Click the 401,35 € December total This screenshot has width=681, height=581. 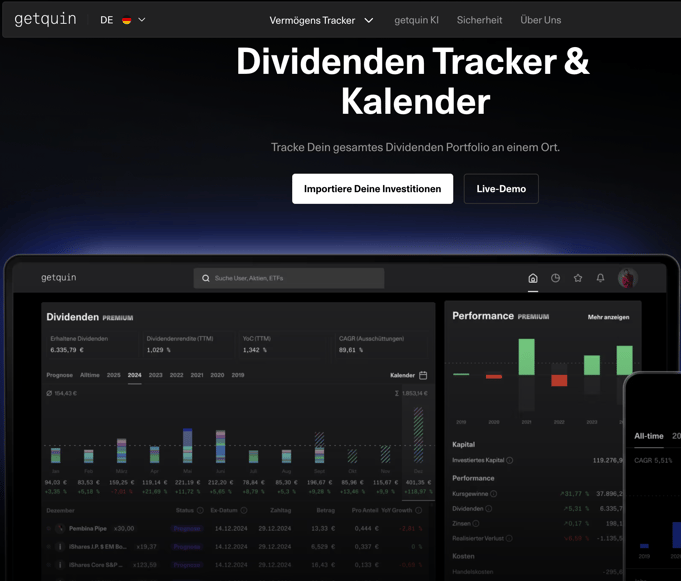(x=418, y=482)
